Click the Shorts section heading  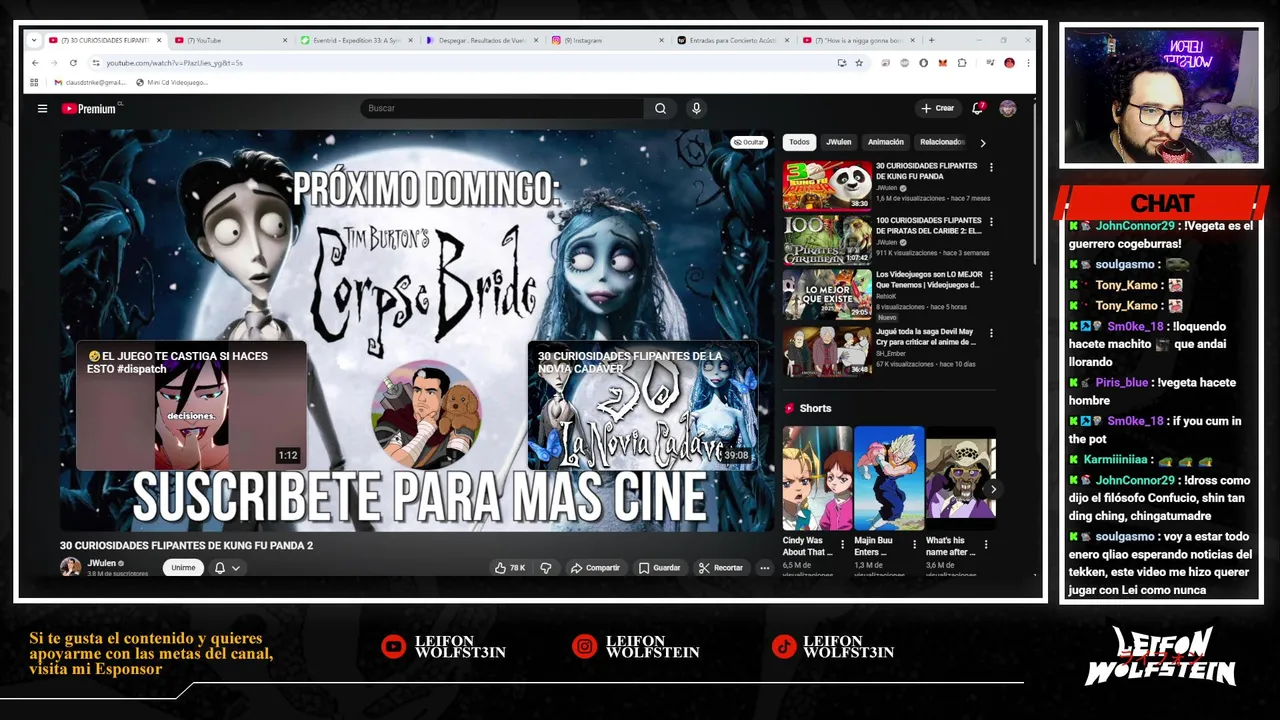815,408
